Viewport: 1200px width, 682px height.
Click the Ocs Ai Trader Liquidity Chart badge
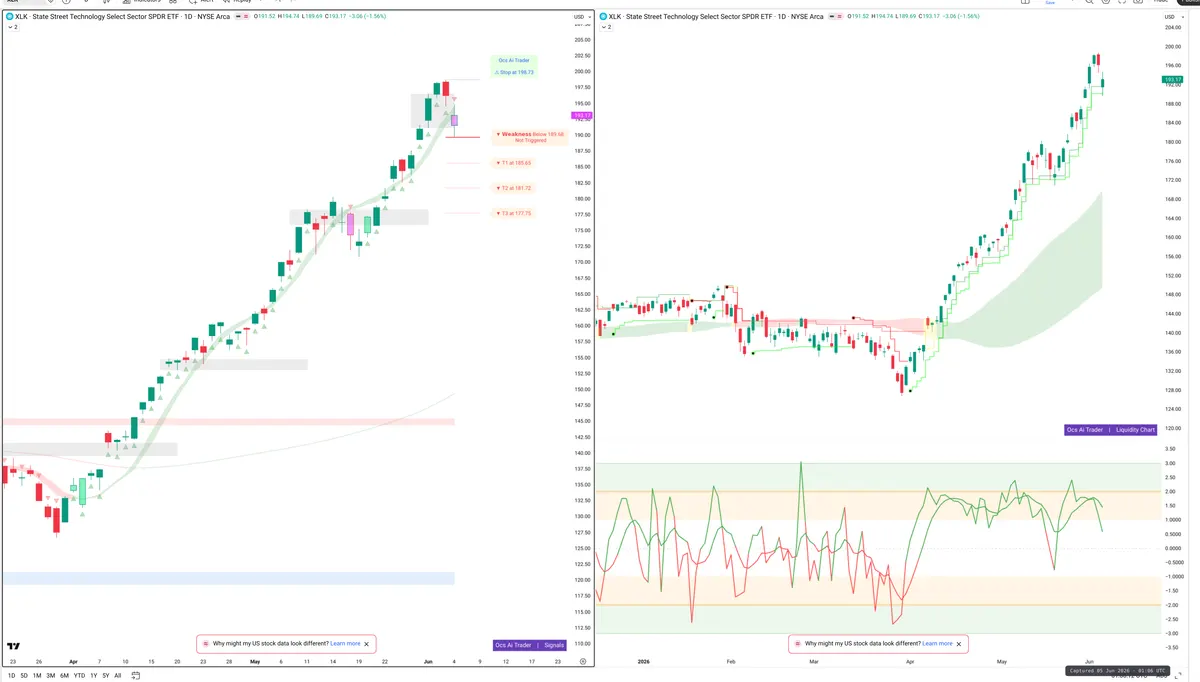click(x=1111, y=429)
